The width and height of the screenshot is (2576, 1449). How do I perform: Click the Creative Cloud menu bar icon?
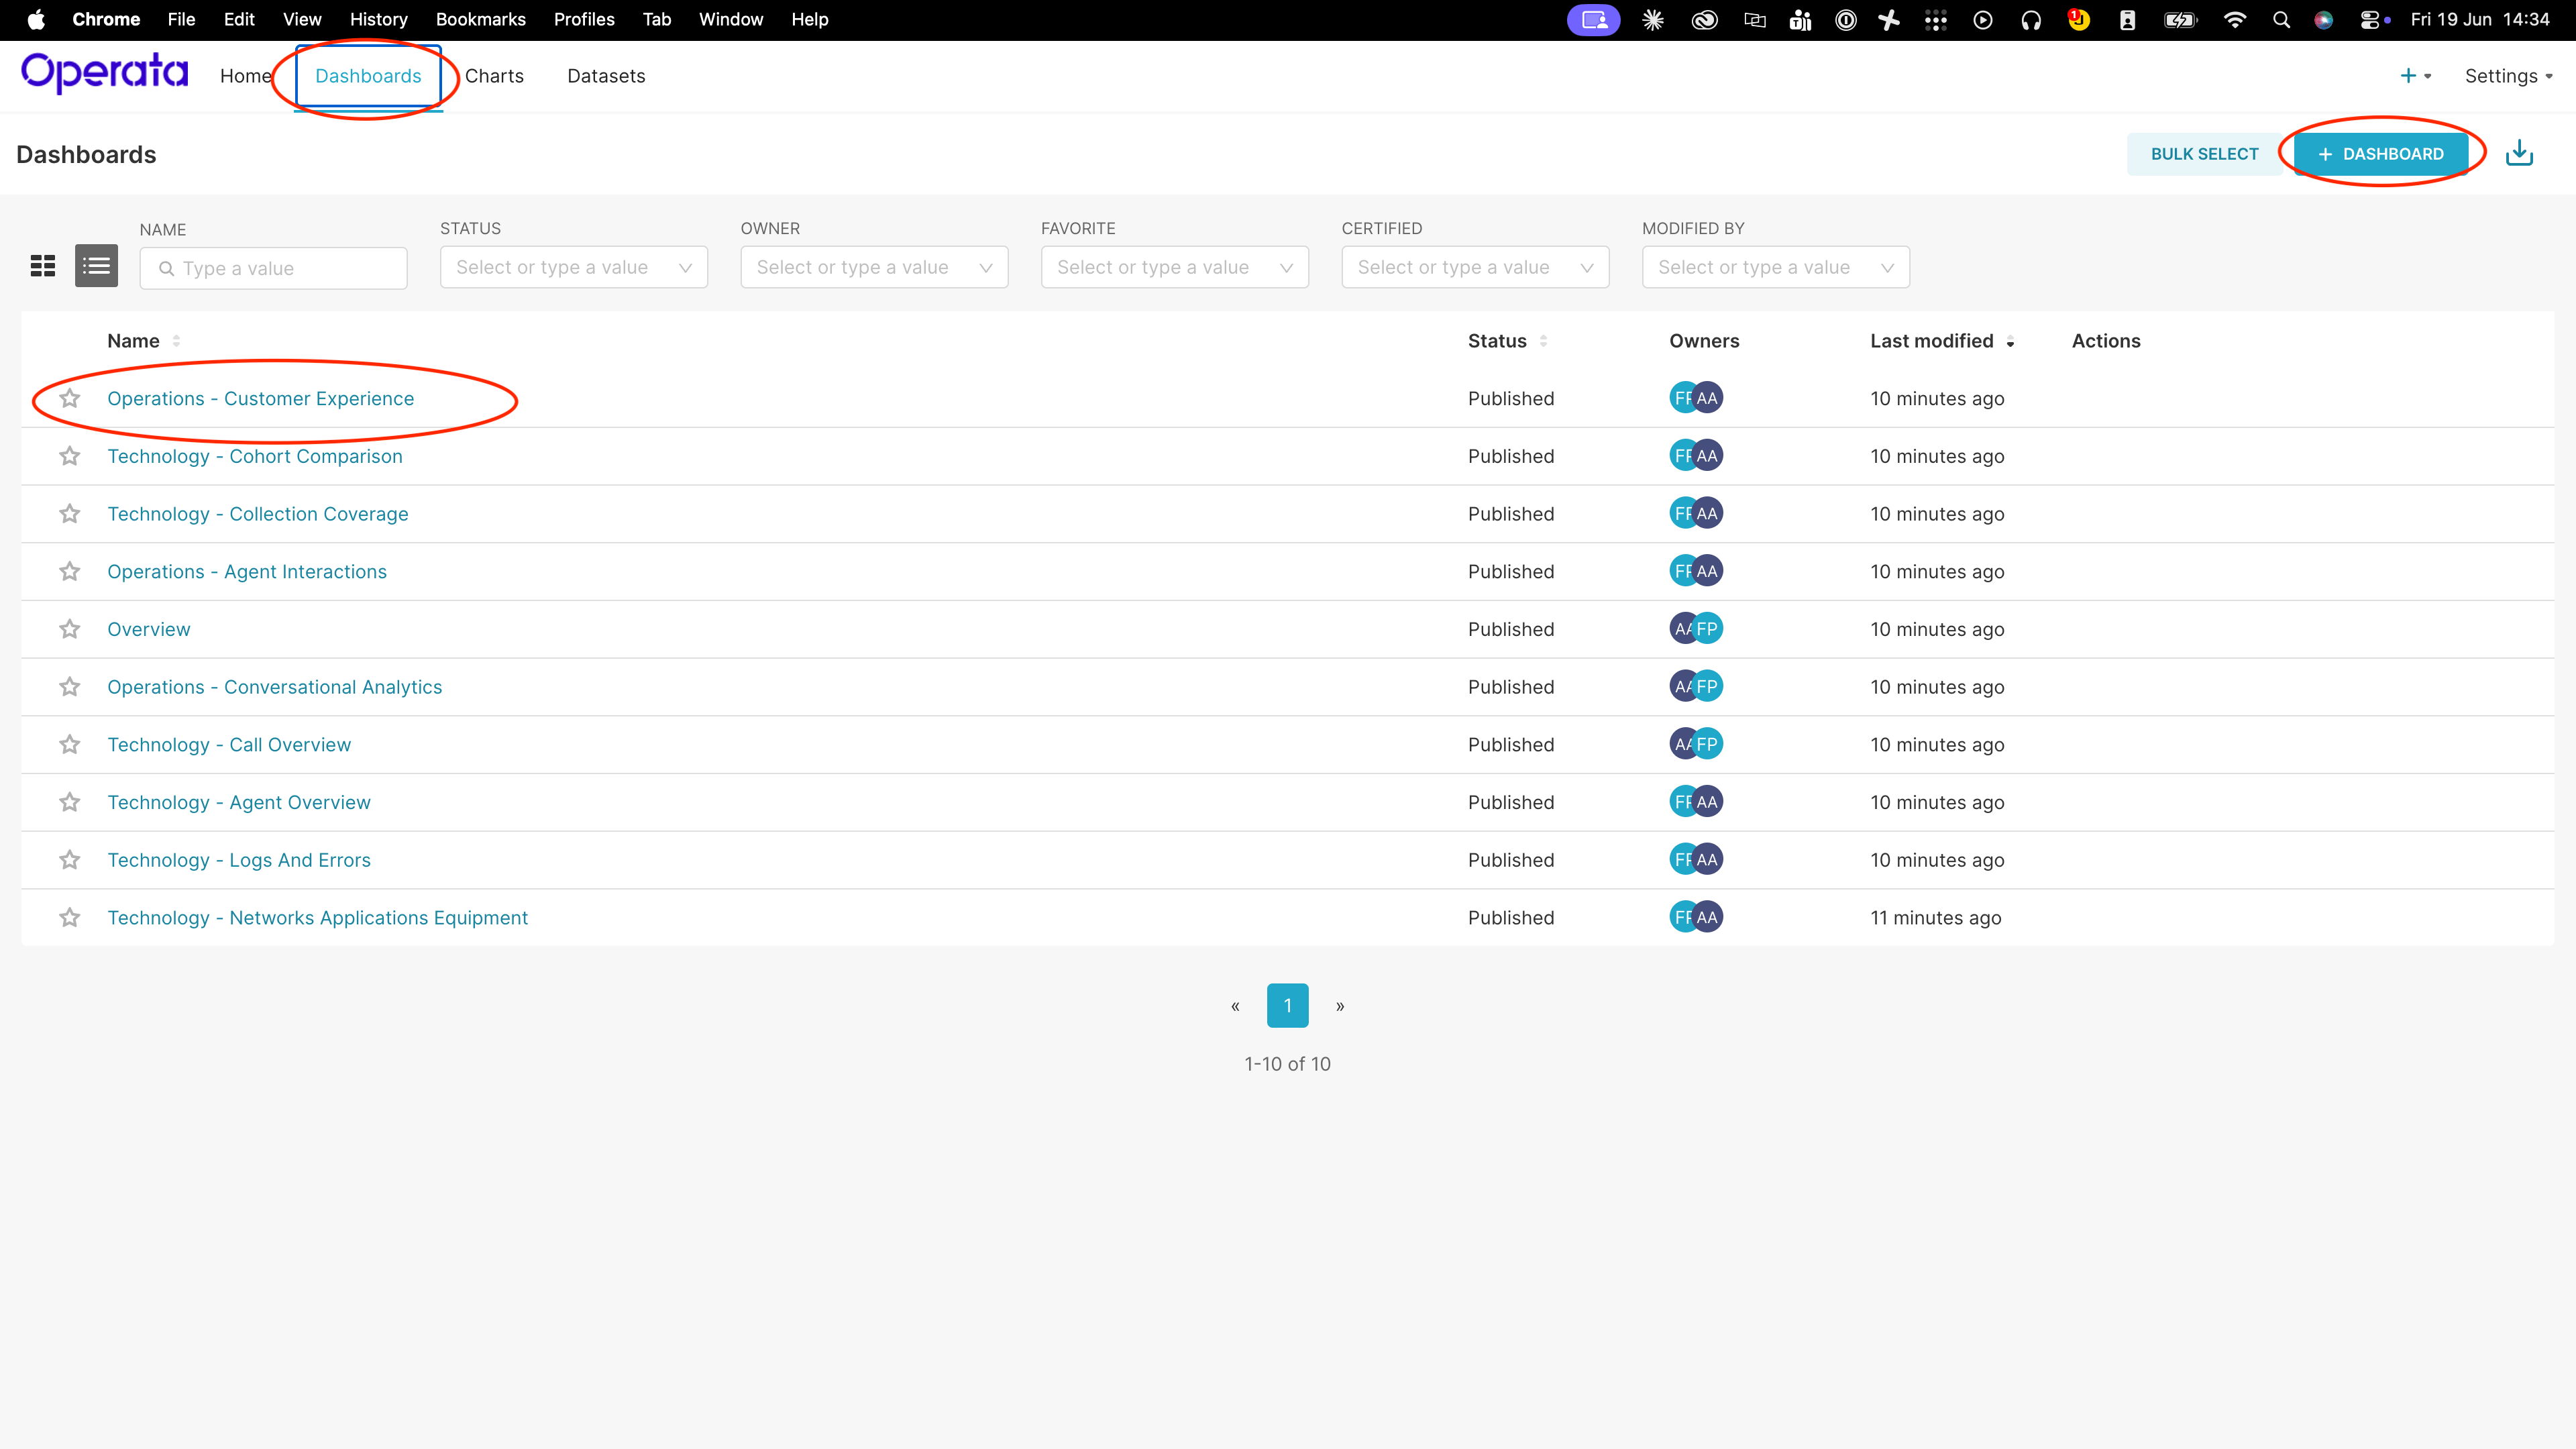click(x=1704, y=19)
